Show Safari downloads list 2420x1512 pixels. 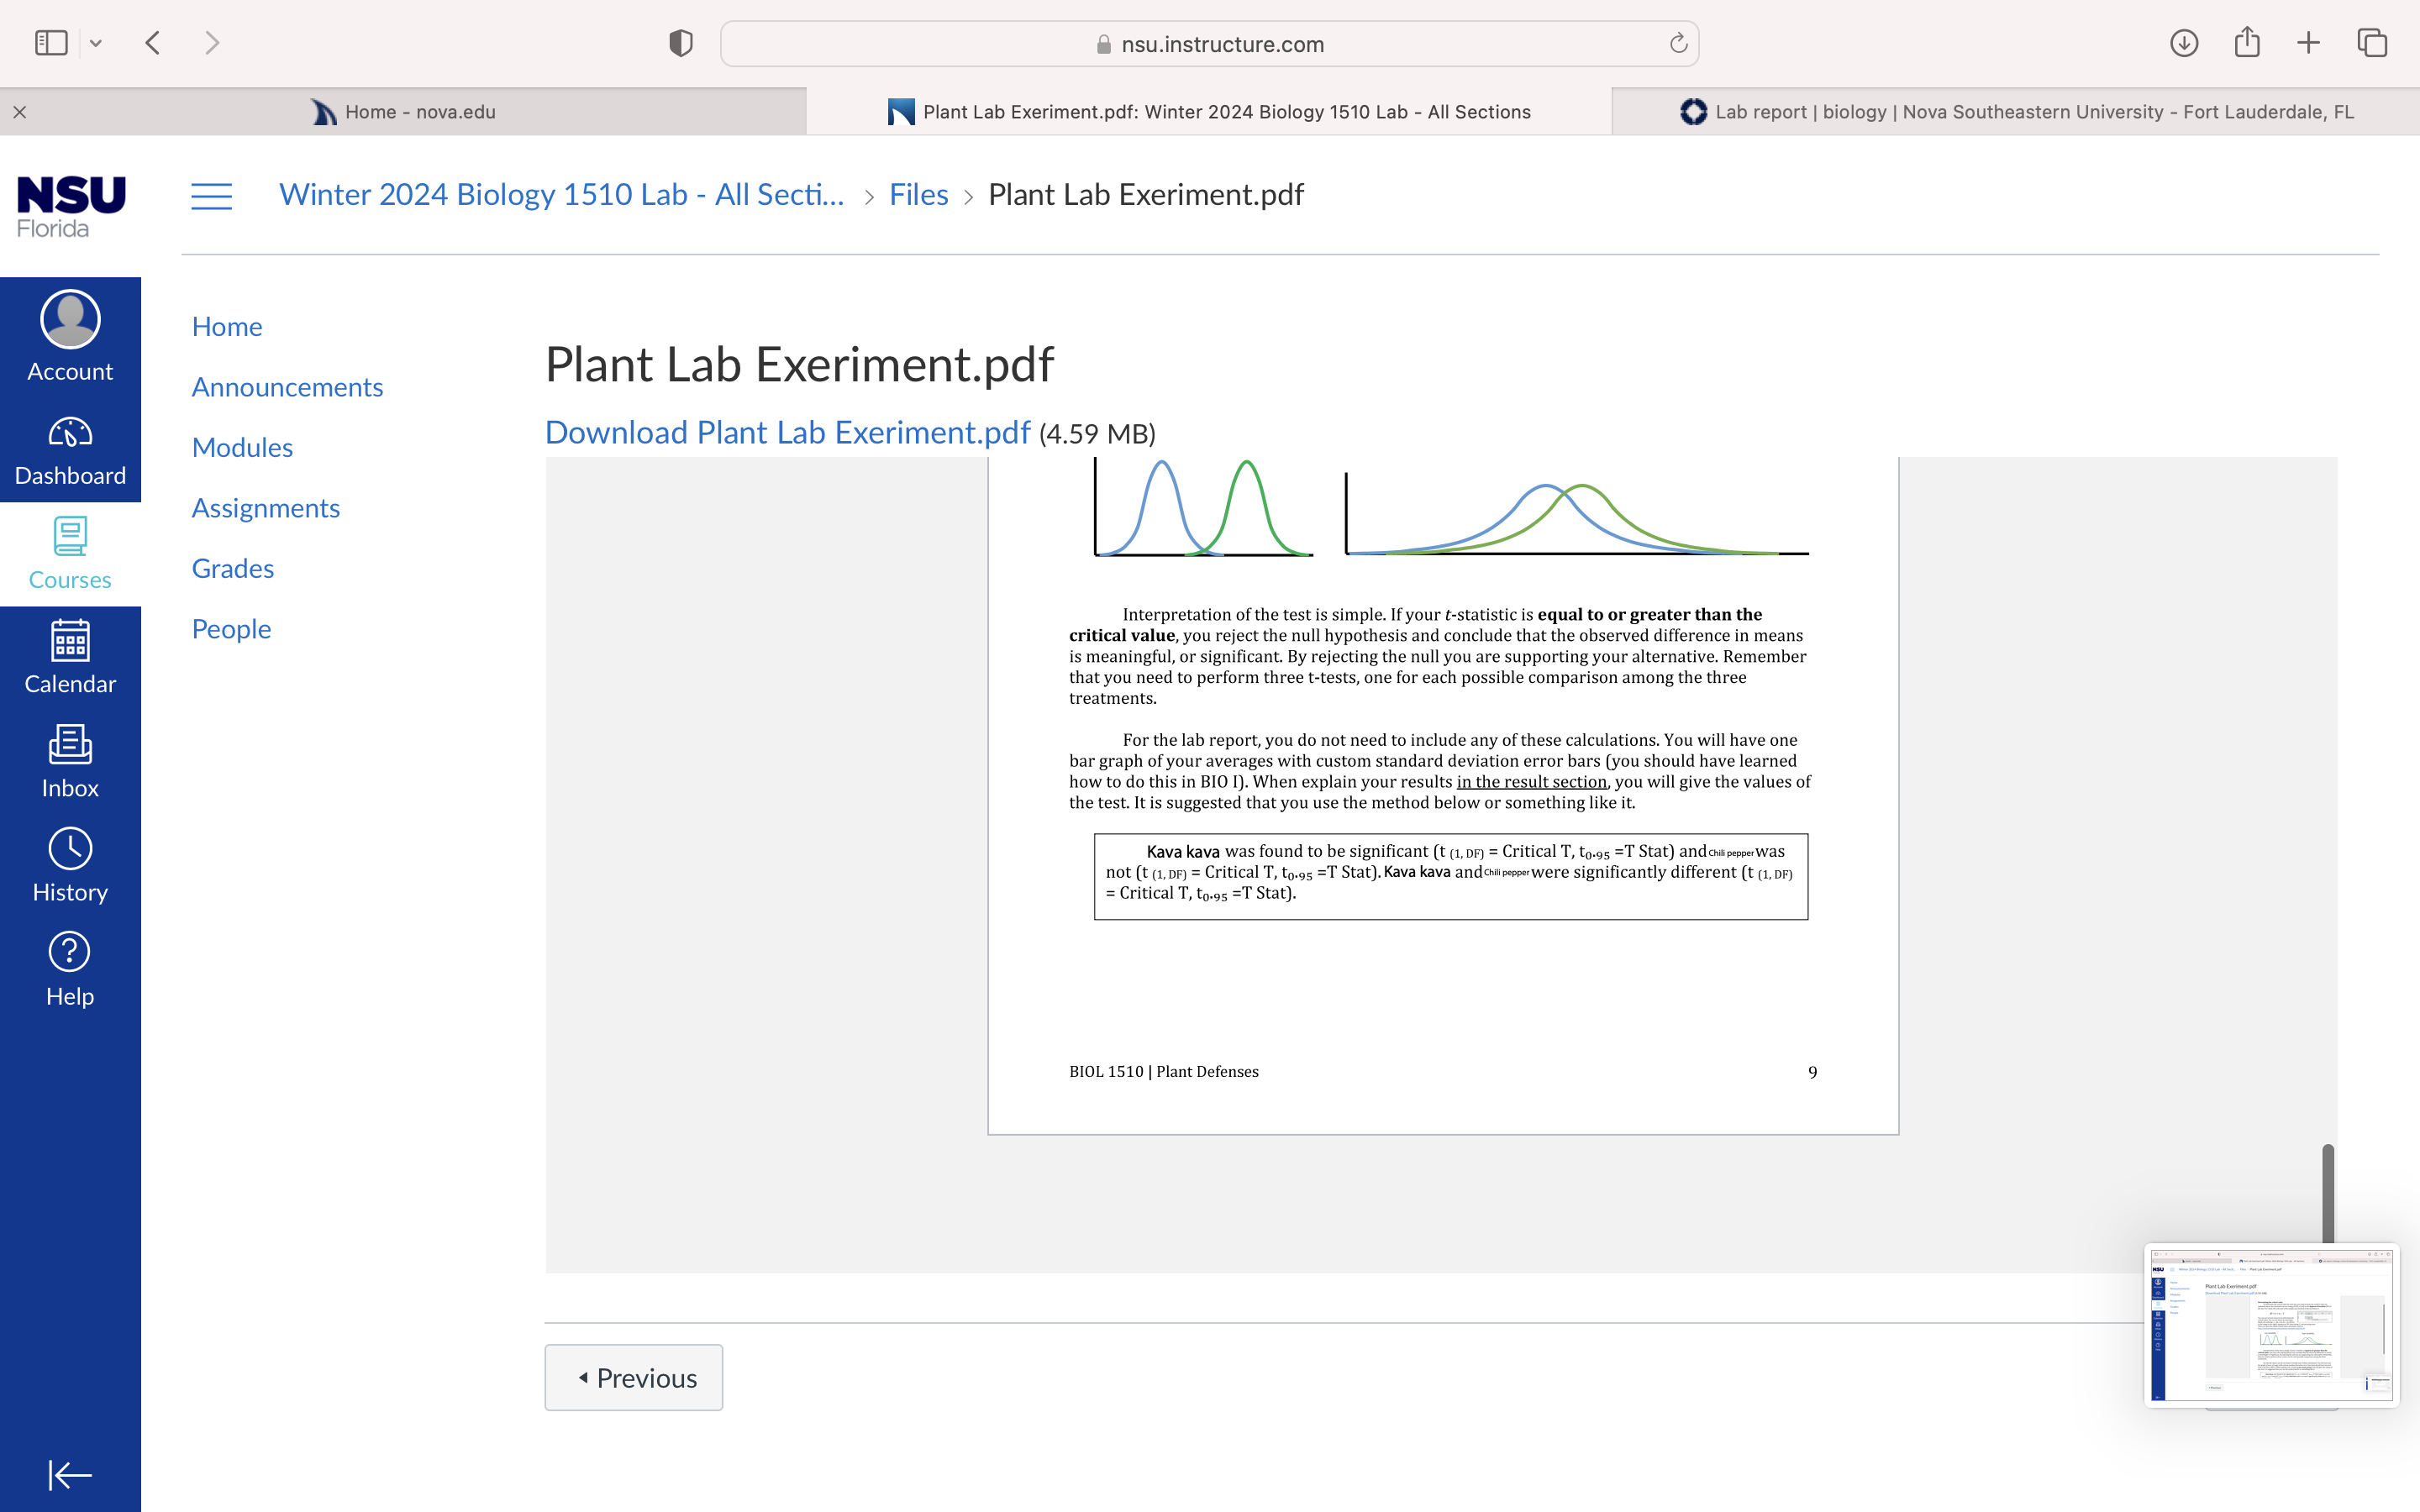pos(2184,43)
